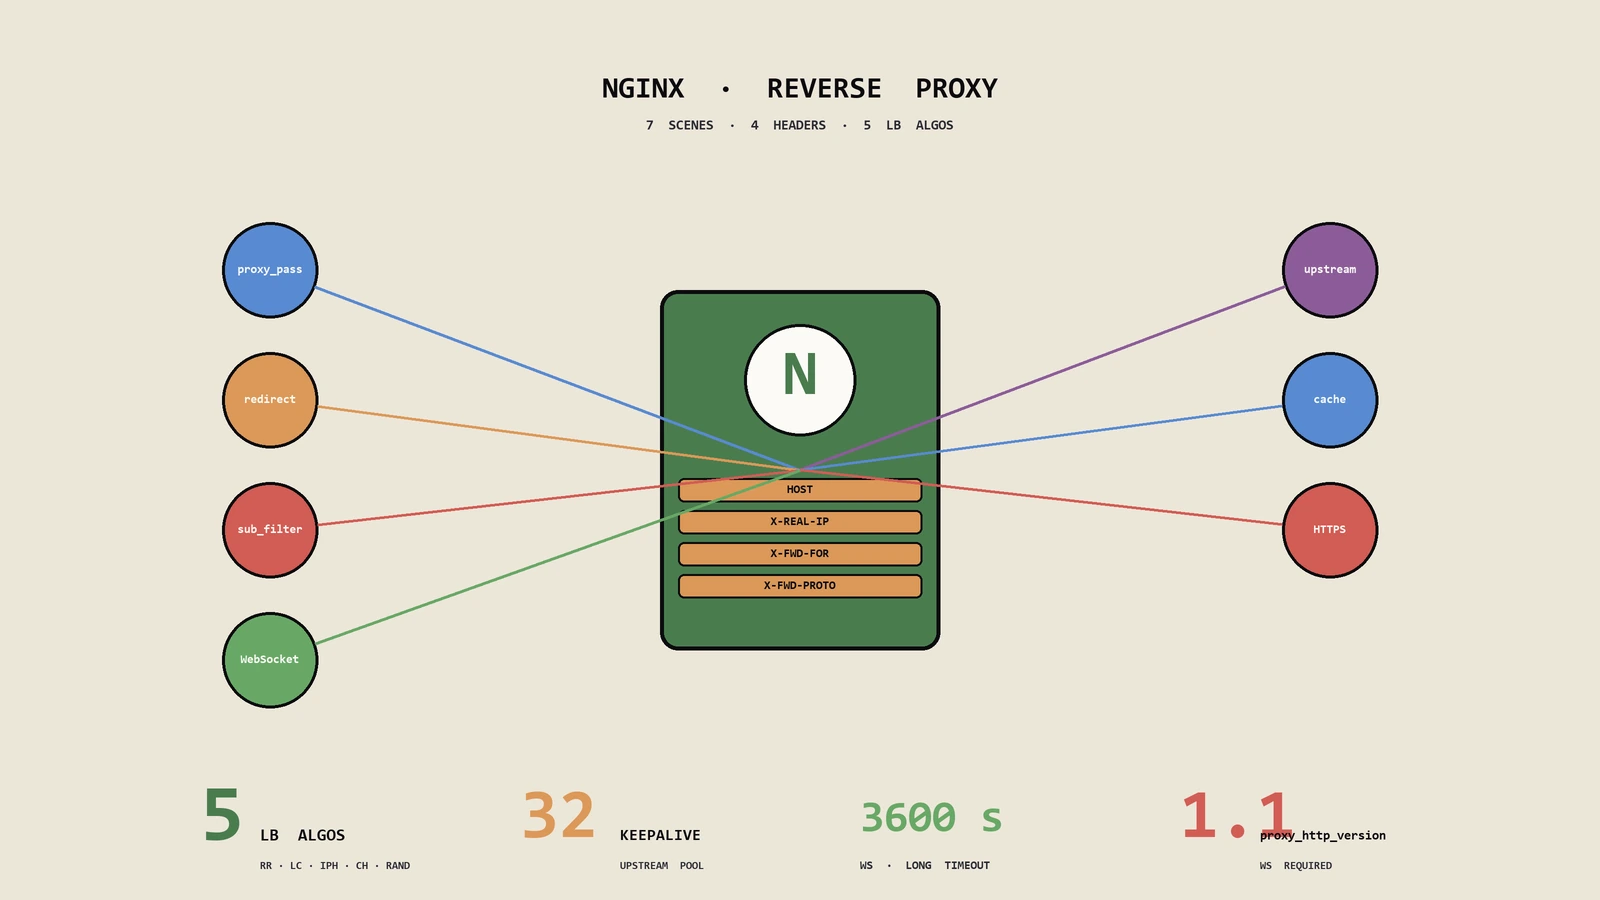Click the RR · LC · IPH · CH · RAND text

pos(335,866)
